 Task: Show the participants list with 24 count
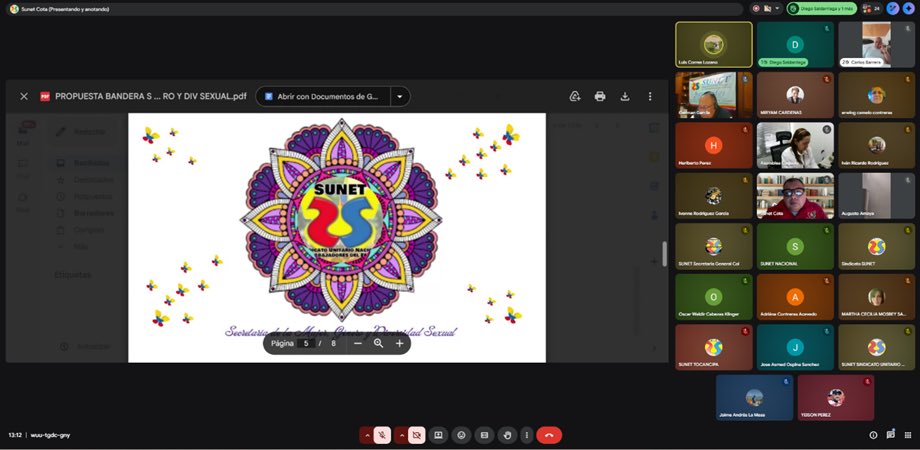(x=871, y=9)
